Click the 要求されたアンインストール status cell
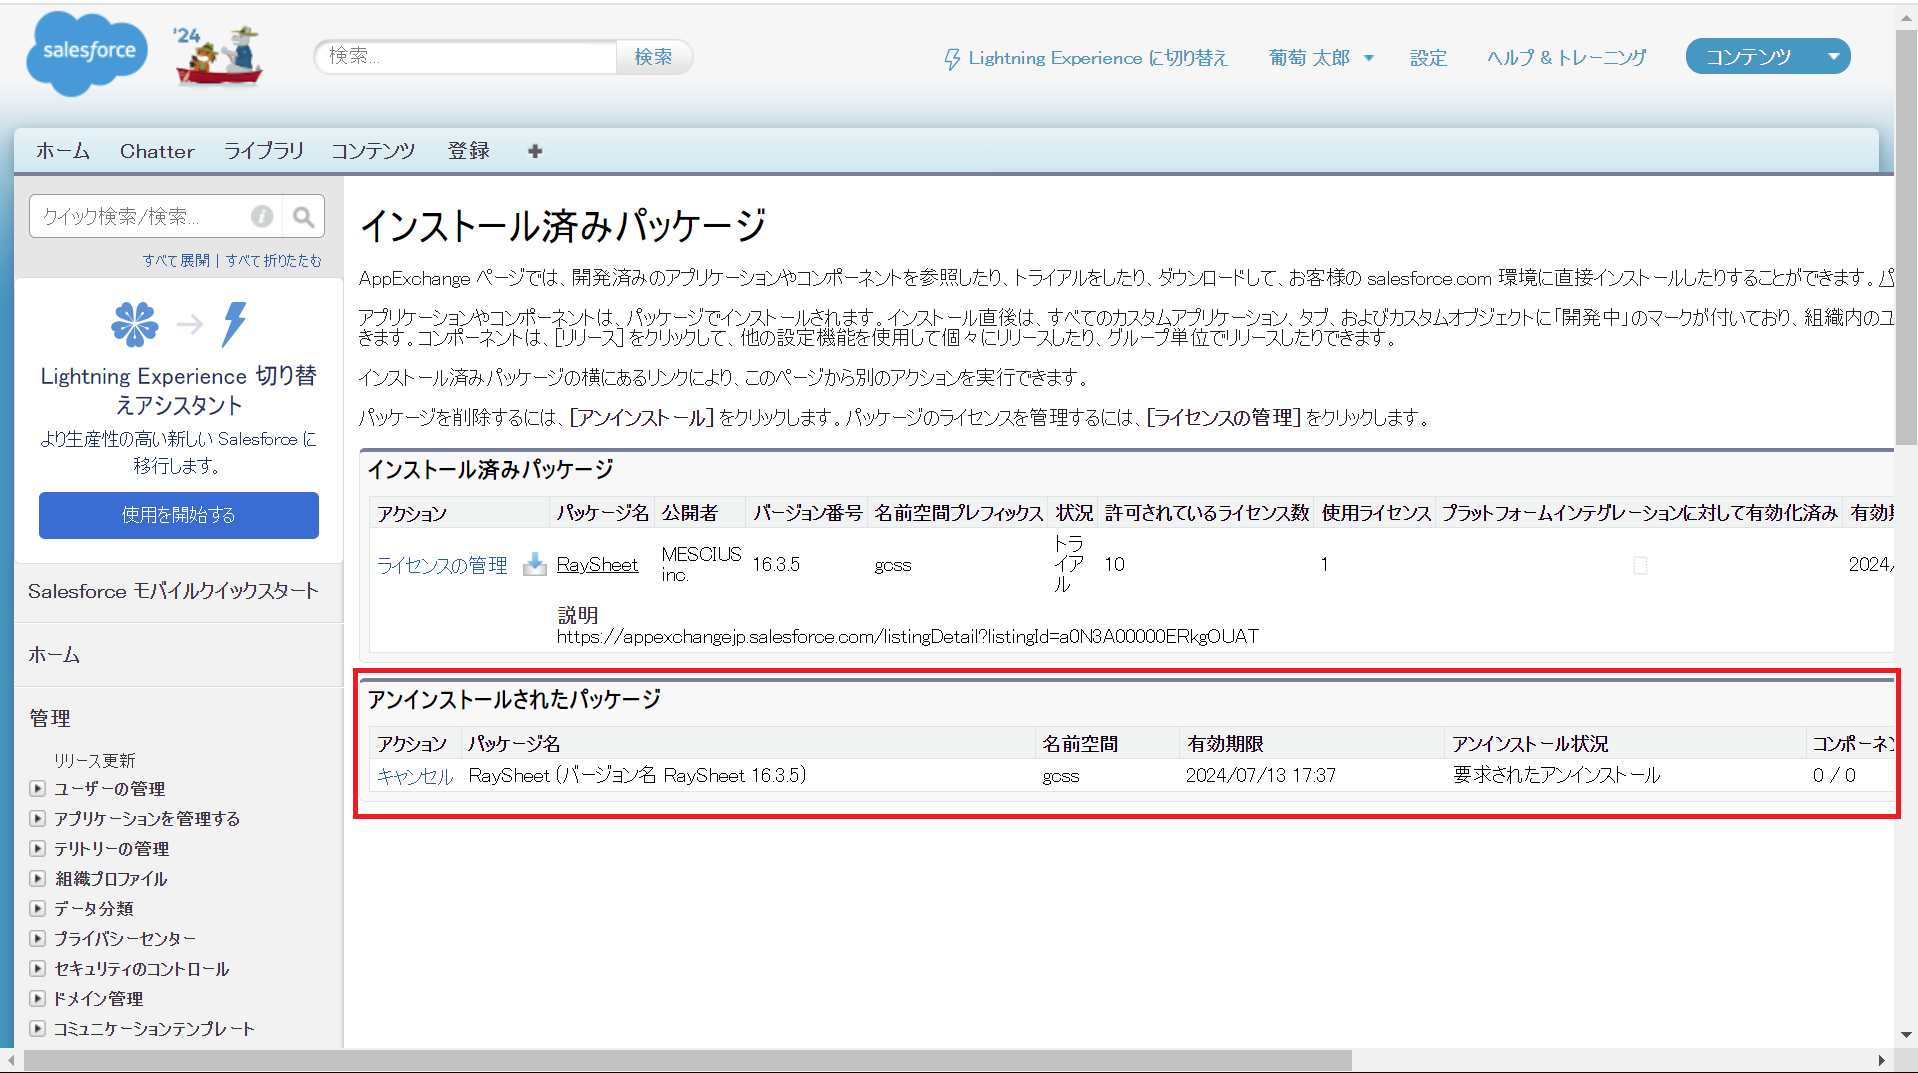 1556,776
